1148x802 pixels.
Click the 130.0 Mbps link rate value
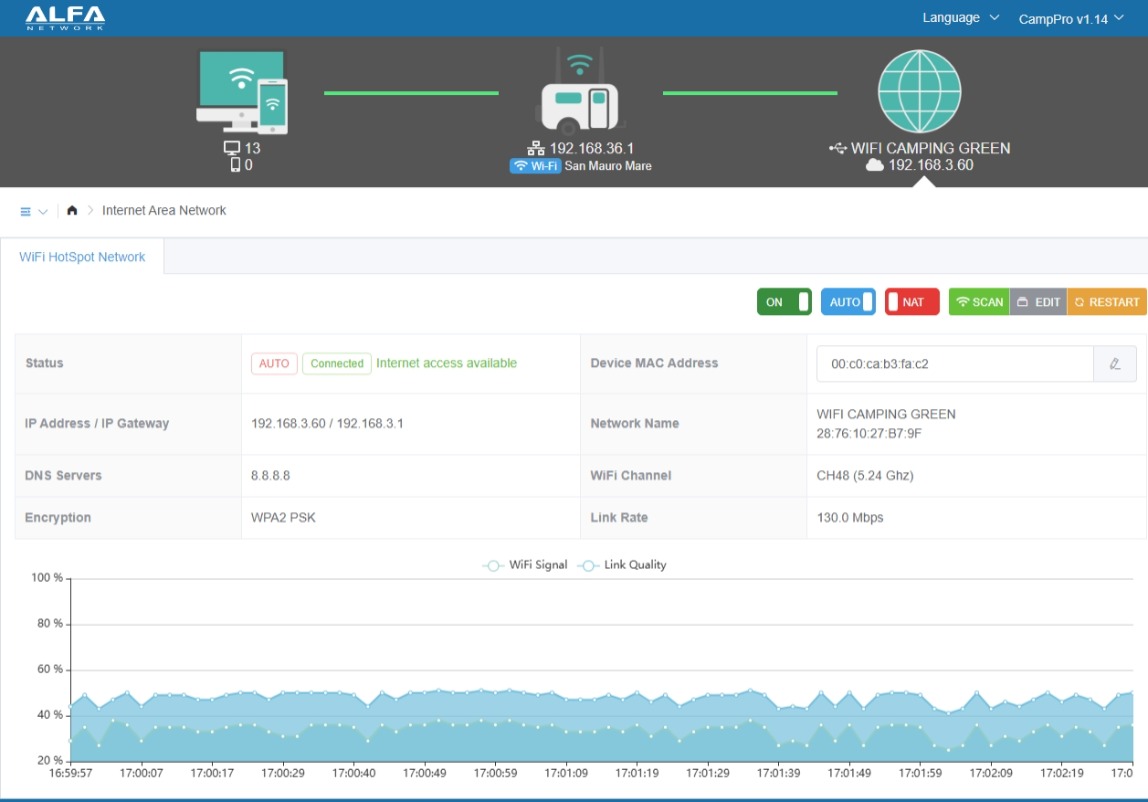coord(849,518)
